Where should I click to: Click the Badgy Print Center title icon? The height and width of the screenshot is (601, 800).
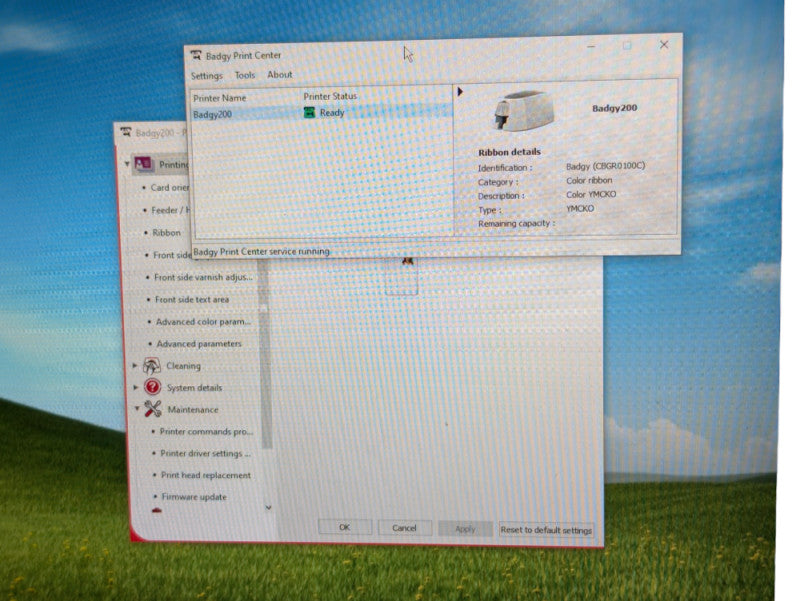(x=196, y=55)
